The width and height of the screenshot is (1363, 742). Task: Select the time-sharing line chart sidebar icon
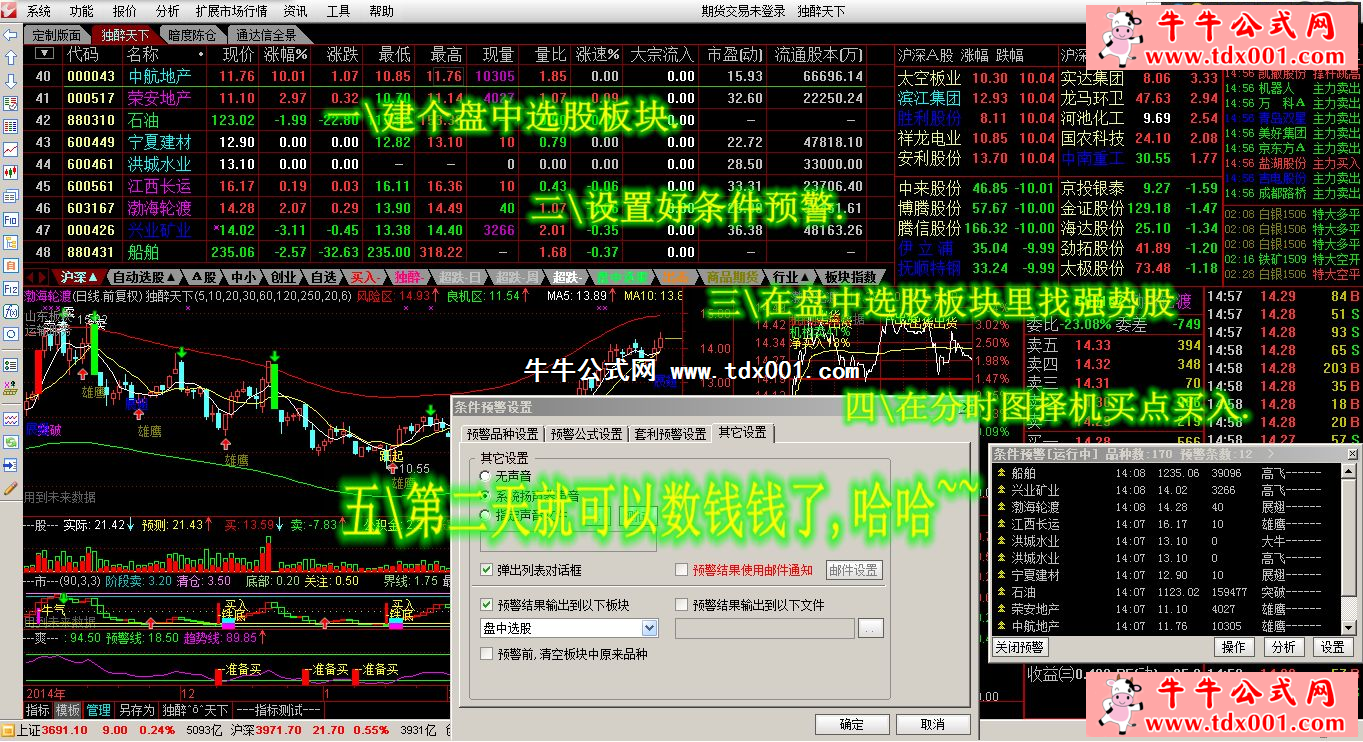click(10, 149)
